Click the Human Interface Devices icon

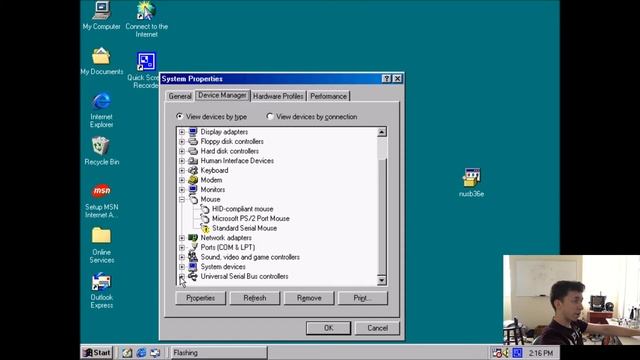click(x=193, y=161)
